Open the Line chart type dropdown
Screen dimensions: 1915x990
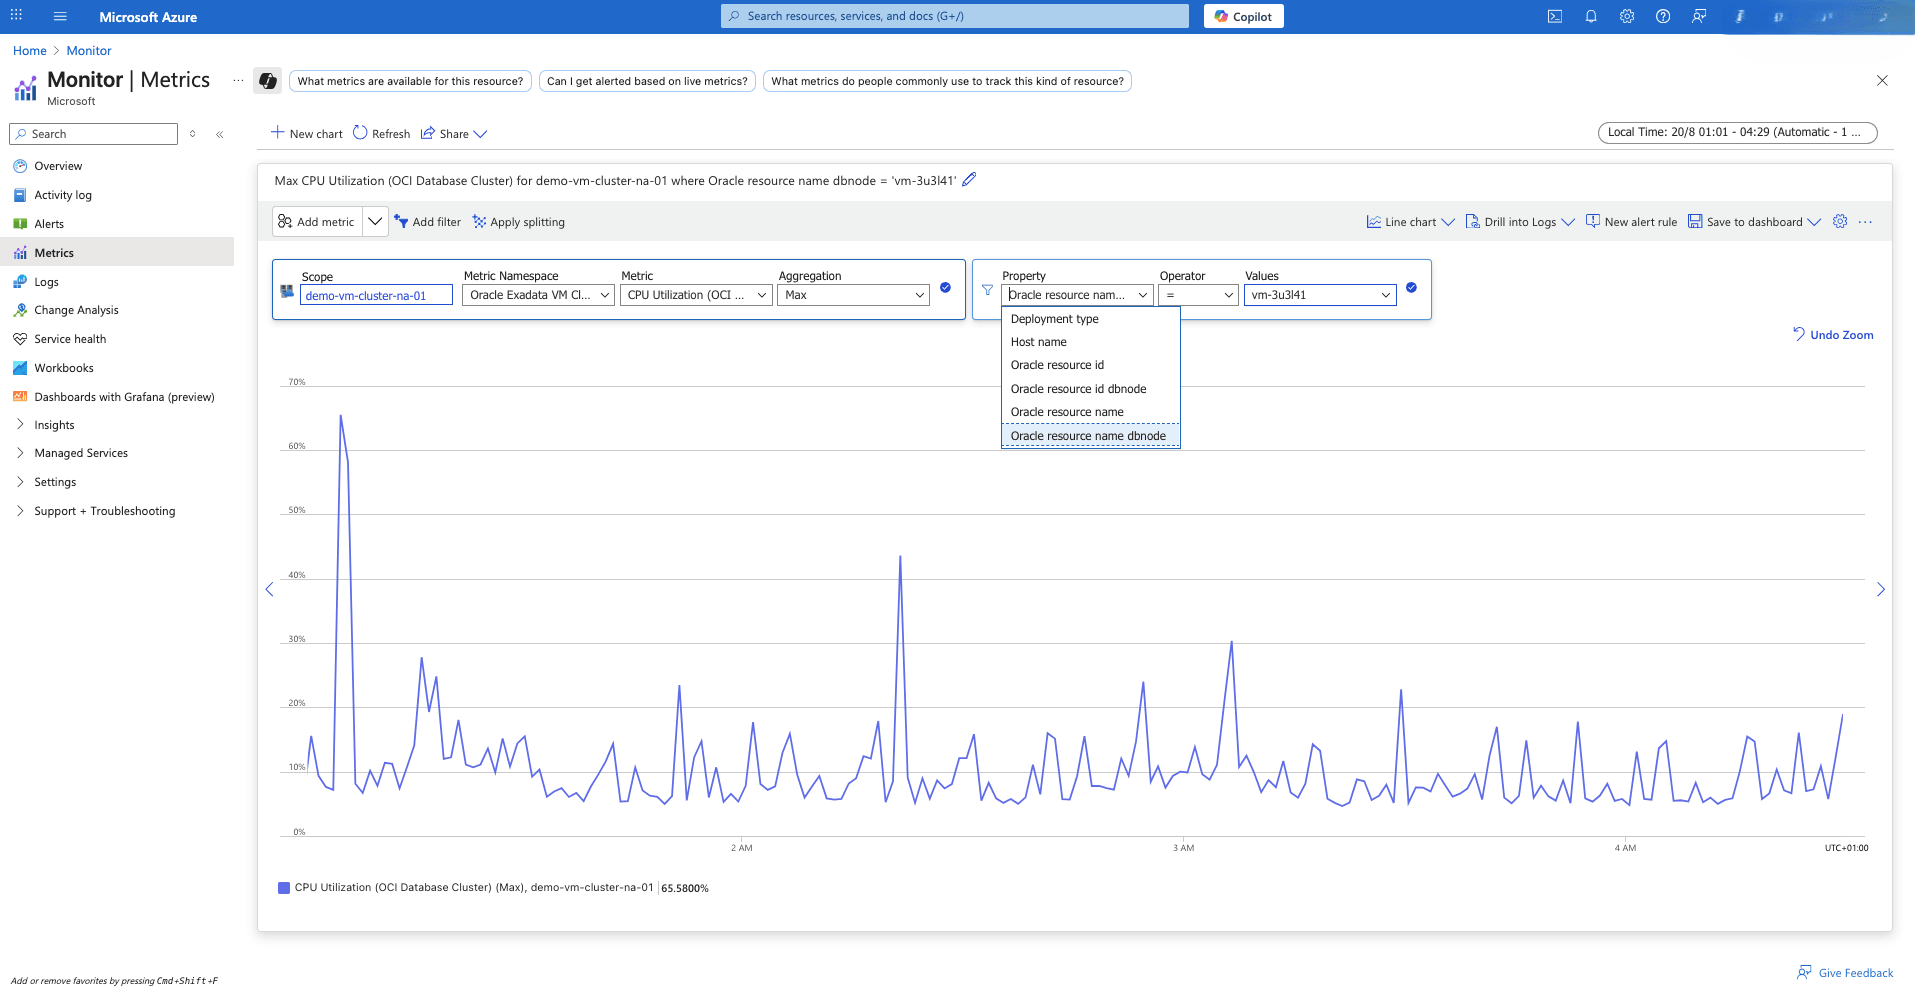pyautogui.click(x=1410, y=222)
